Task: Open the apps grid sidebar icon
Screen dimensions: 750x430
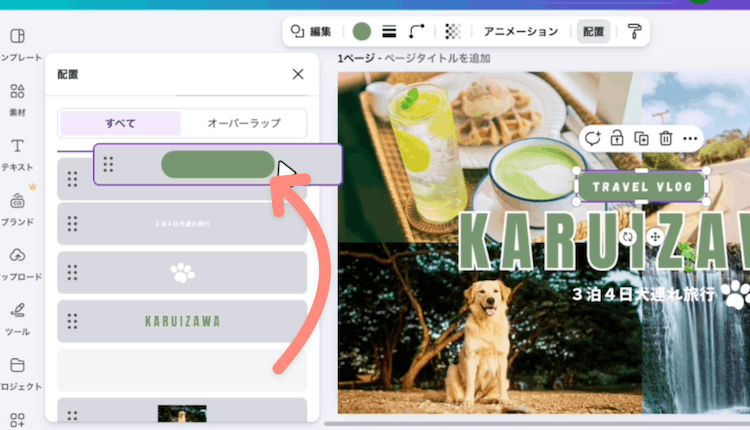Action: click(x=18, y=420)
